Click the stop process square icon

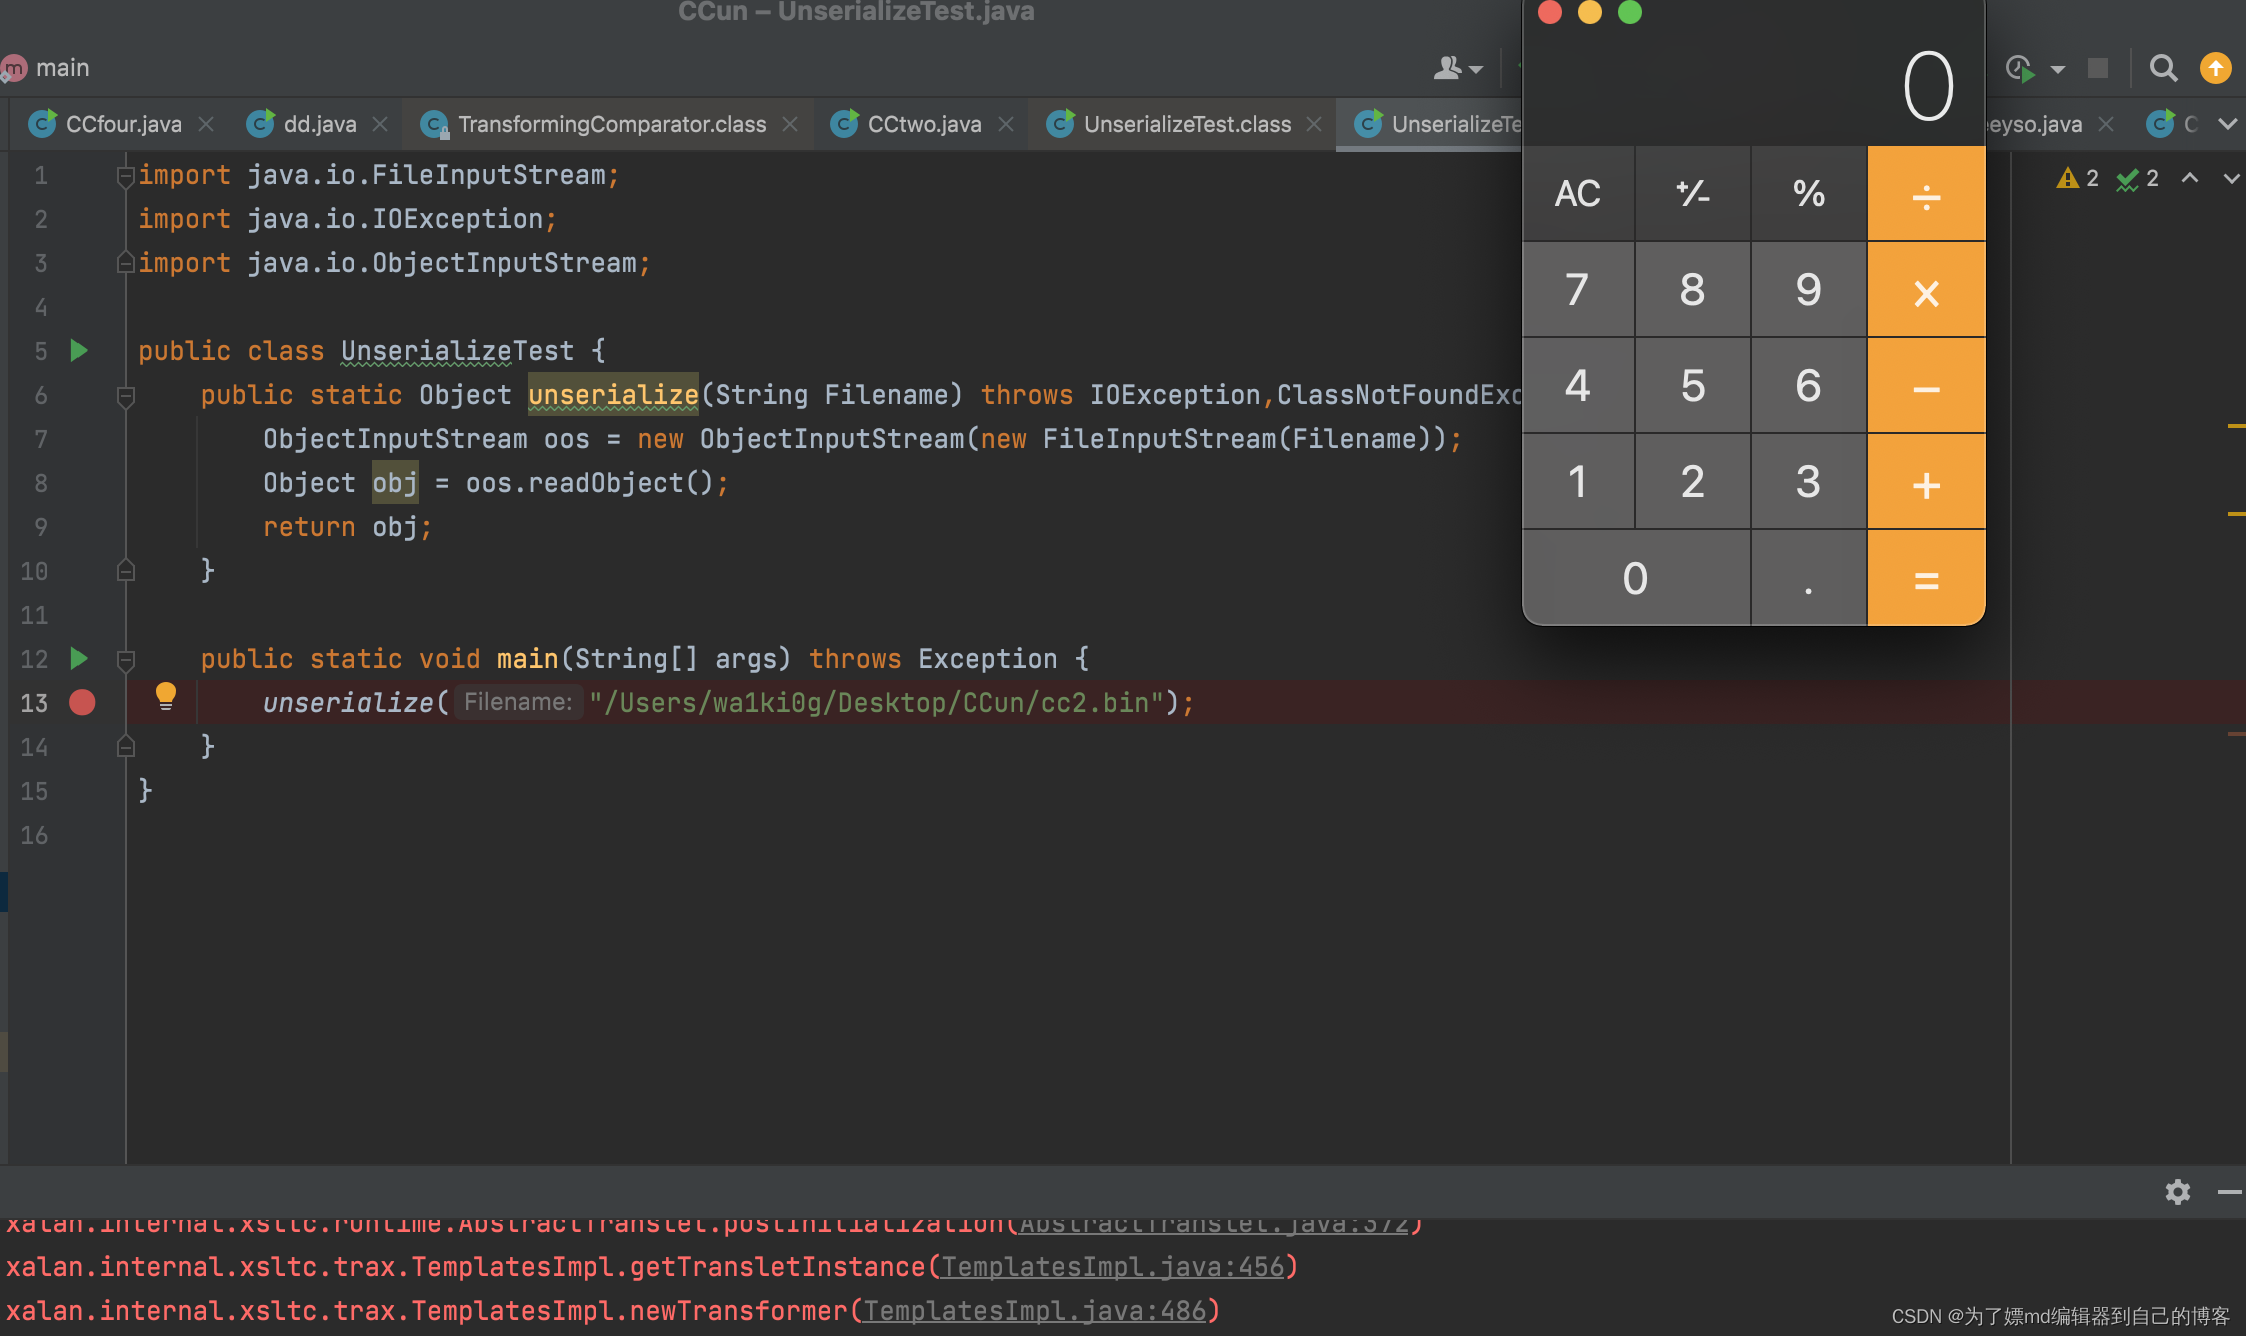[2098, 68]
